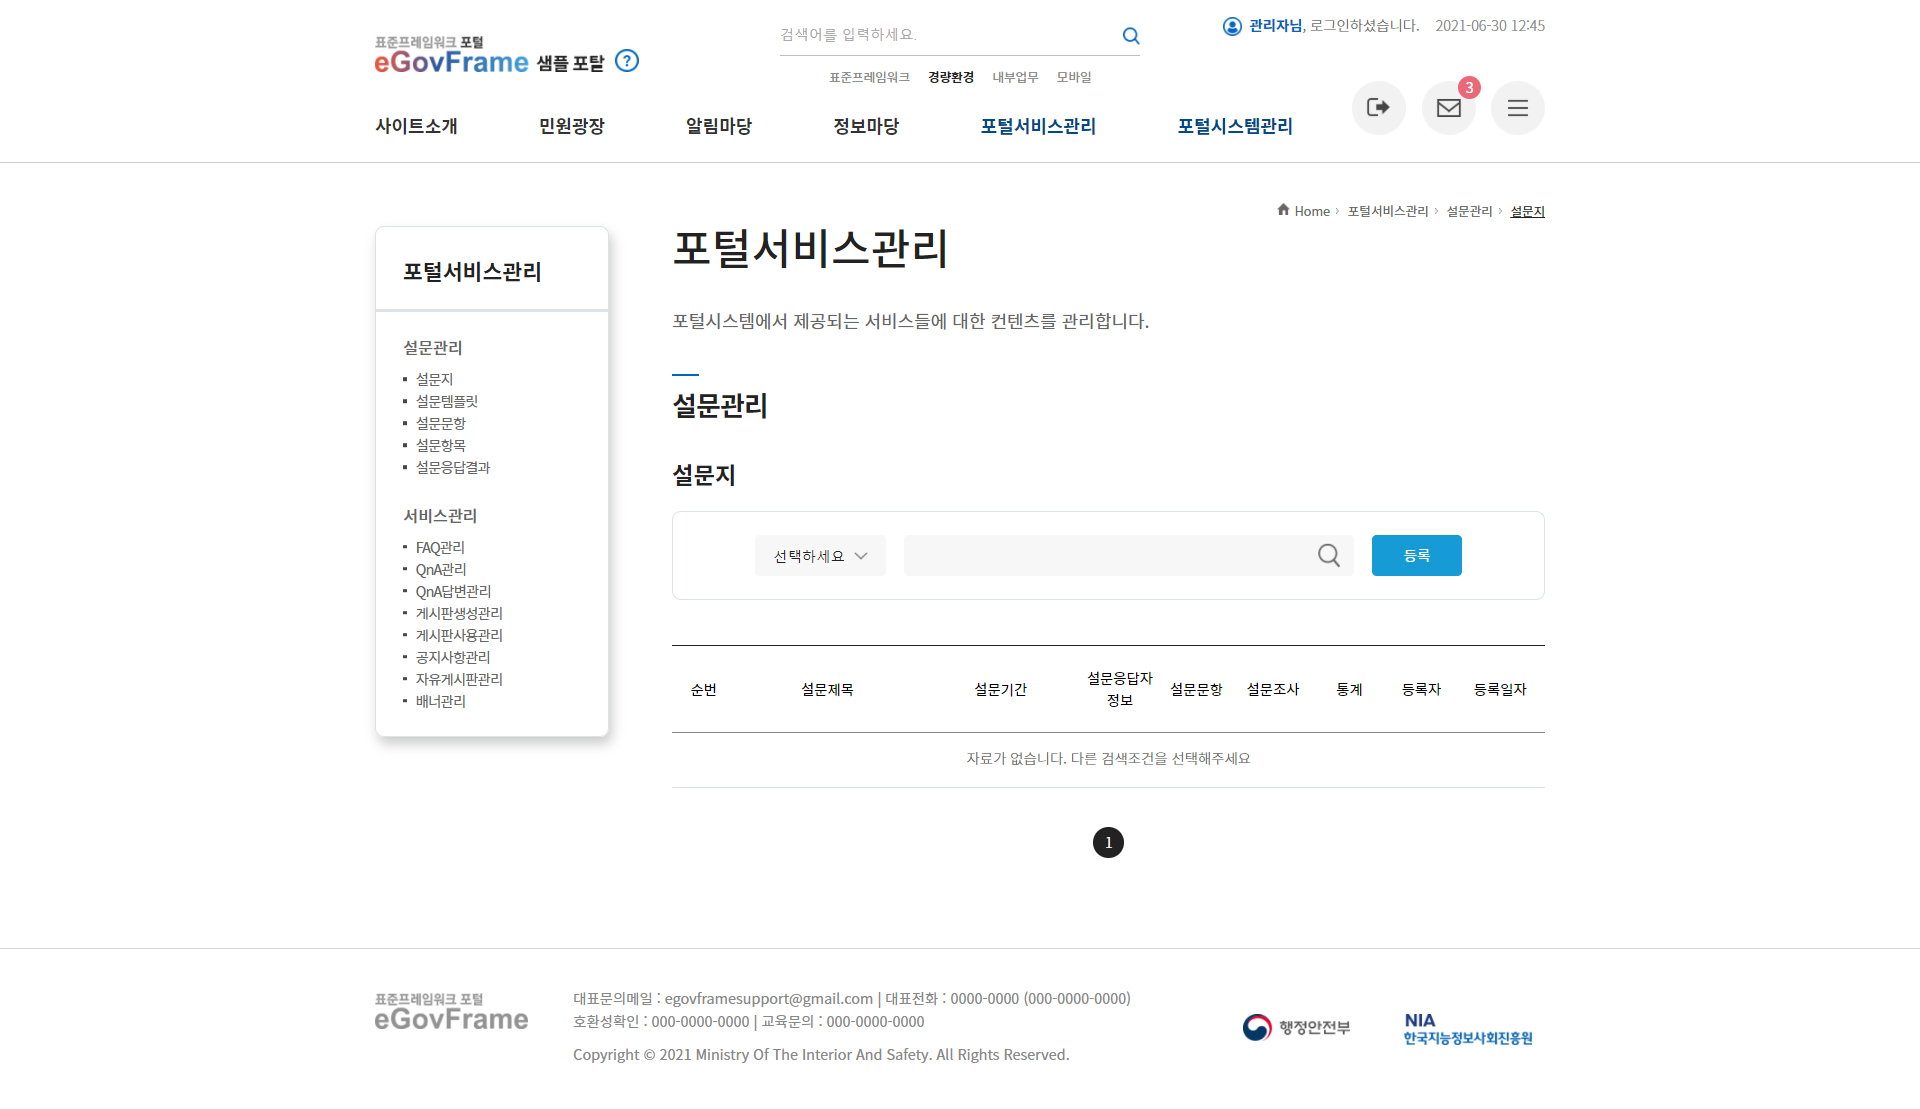Open the hamburger all-menu icon
Viewport: 1920px width, 1109px height.
click(x=1517, y=108)
